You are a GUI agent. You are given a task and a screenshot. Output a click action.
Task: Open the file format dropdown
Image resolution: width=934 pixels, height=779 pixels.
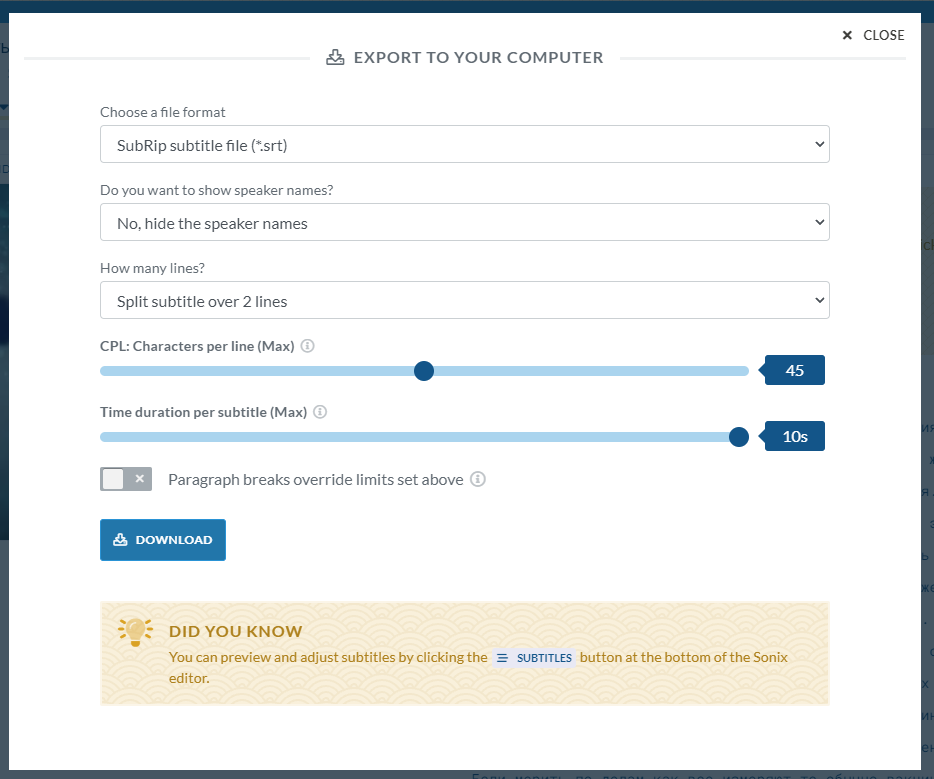[465, 144]
